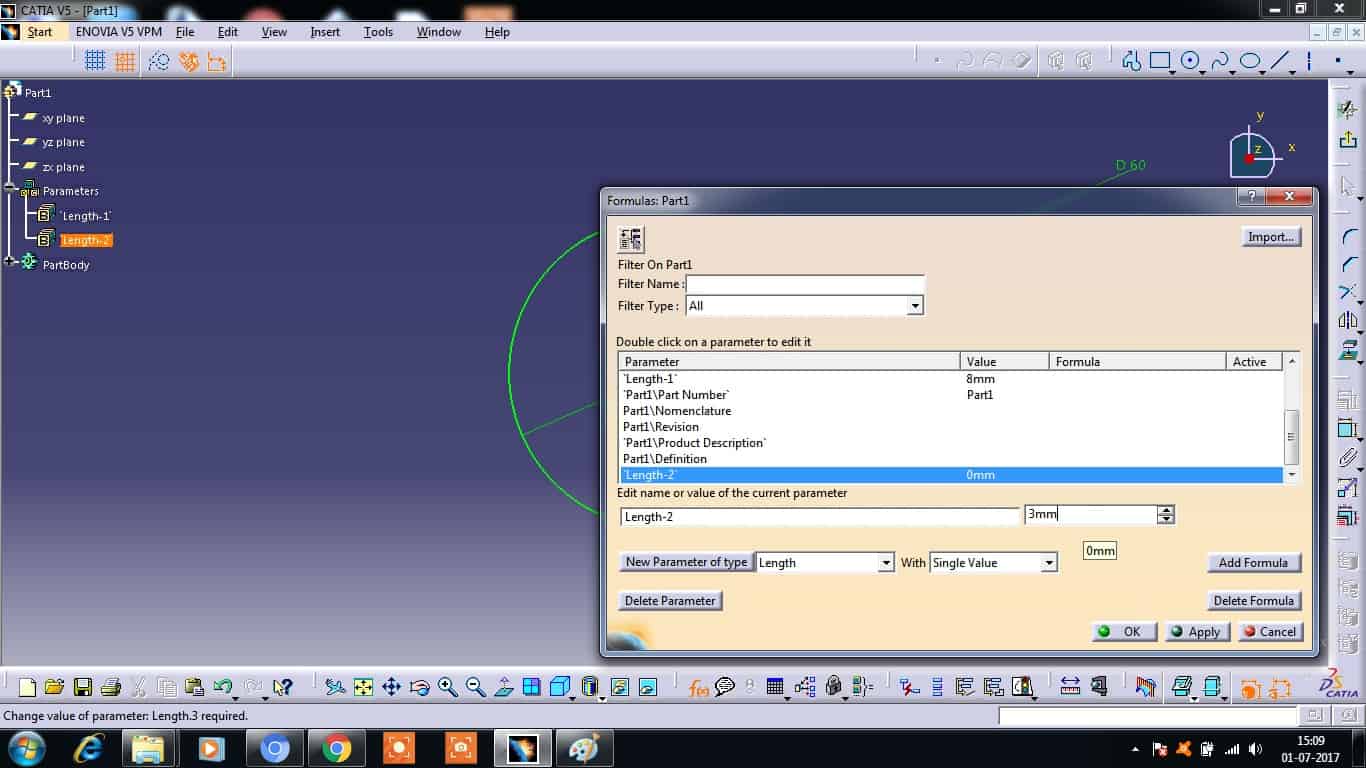
Task: Click the Length-2 name edit field
Action: [819, 517]
